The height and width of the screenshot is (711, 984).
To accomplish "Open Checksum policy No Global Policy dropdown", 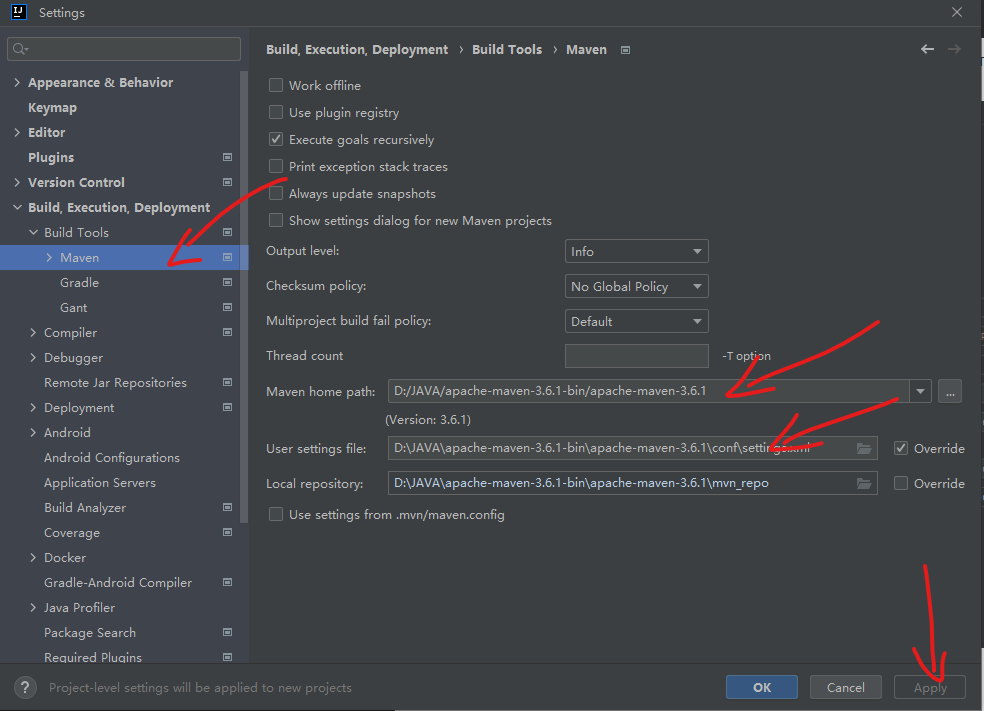I will (636, 286).
